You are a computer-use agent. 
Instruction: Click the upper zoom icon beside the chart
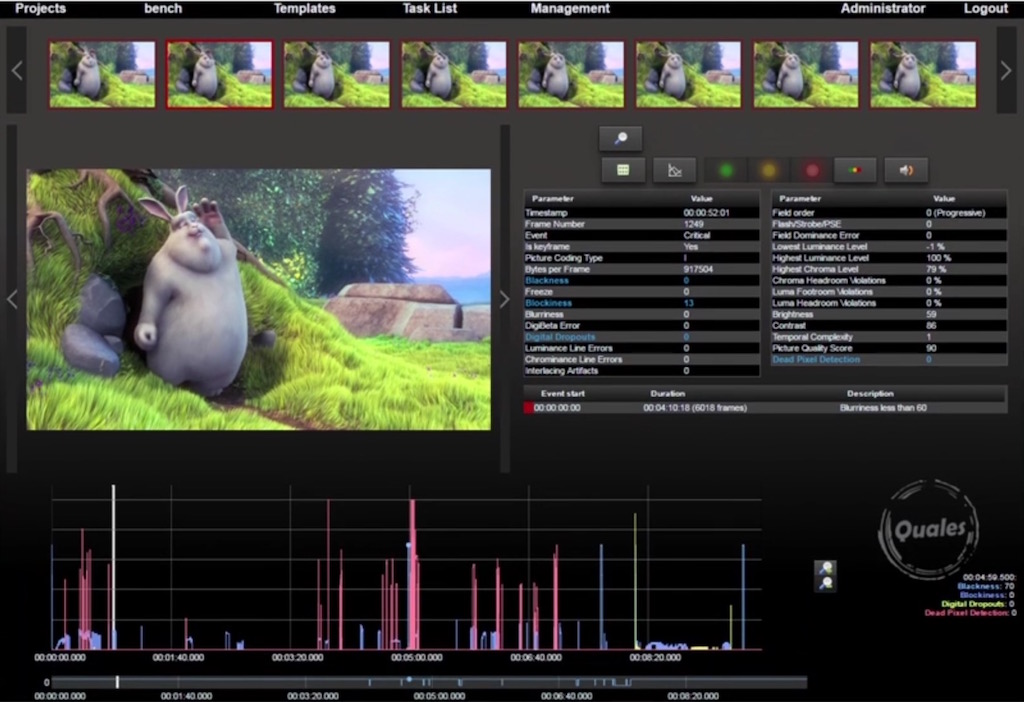point(826,568)
